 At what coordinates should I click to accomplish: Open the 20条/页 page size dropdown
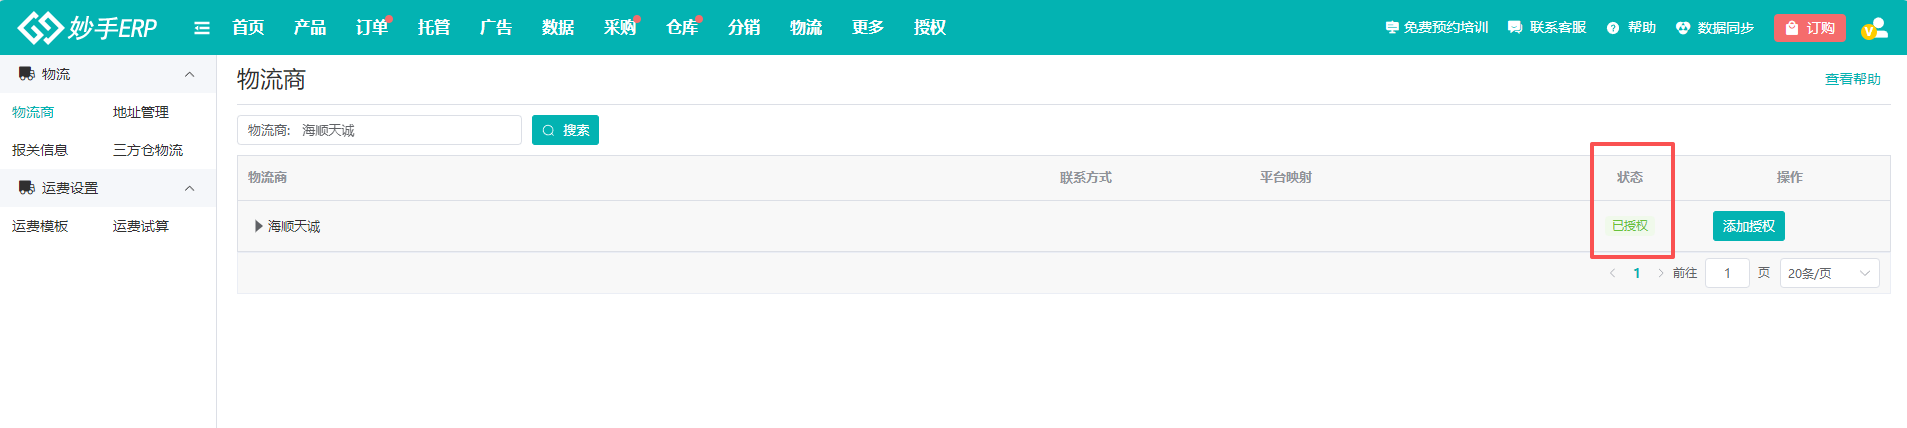(1829, 273)
